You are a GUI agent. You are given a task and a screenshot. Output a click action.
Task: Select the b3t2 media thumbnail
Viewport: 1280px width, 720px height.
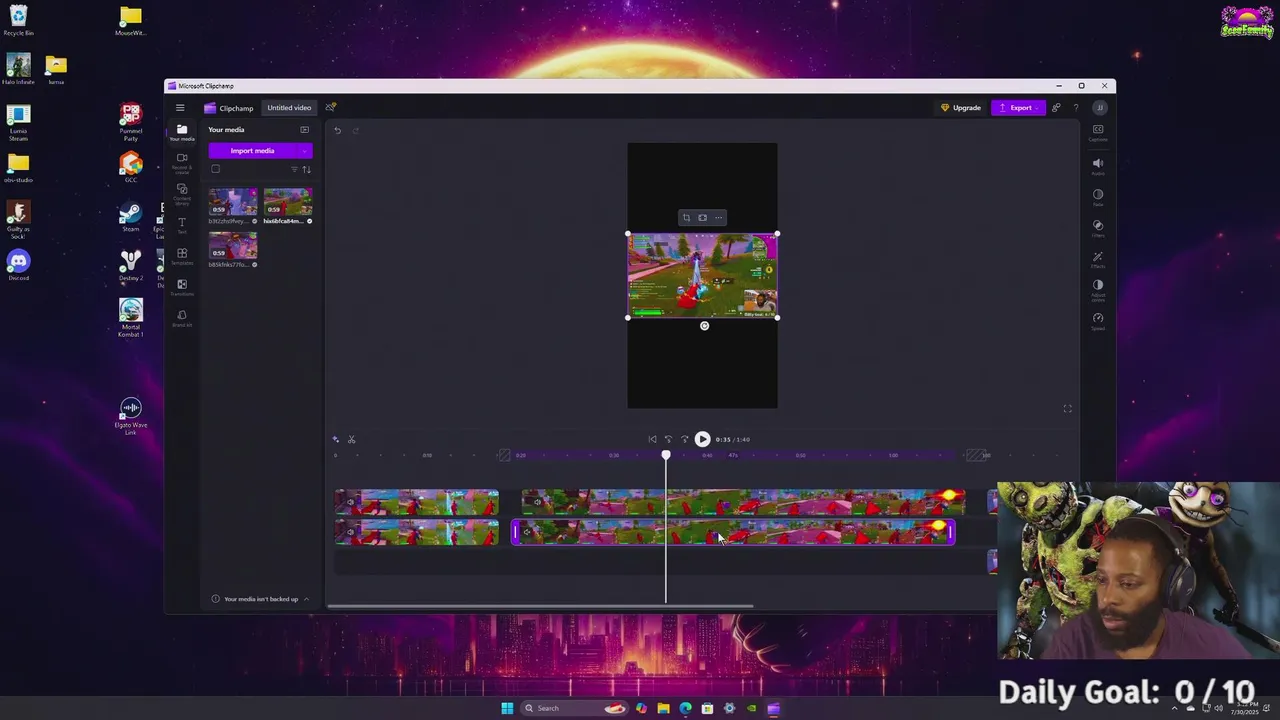[233, 202]
